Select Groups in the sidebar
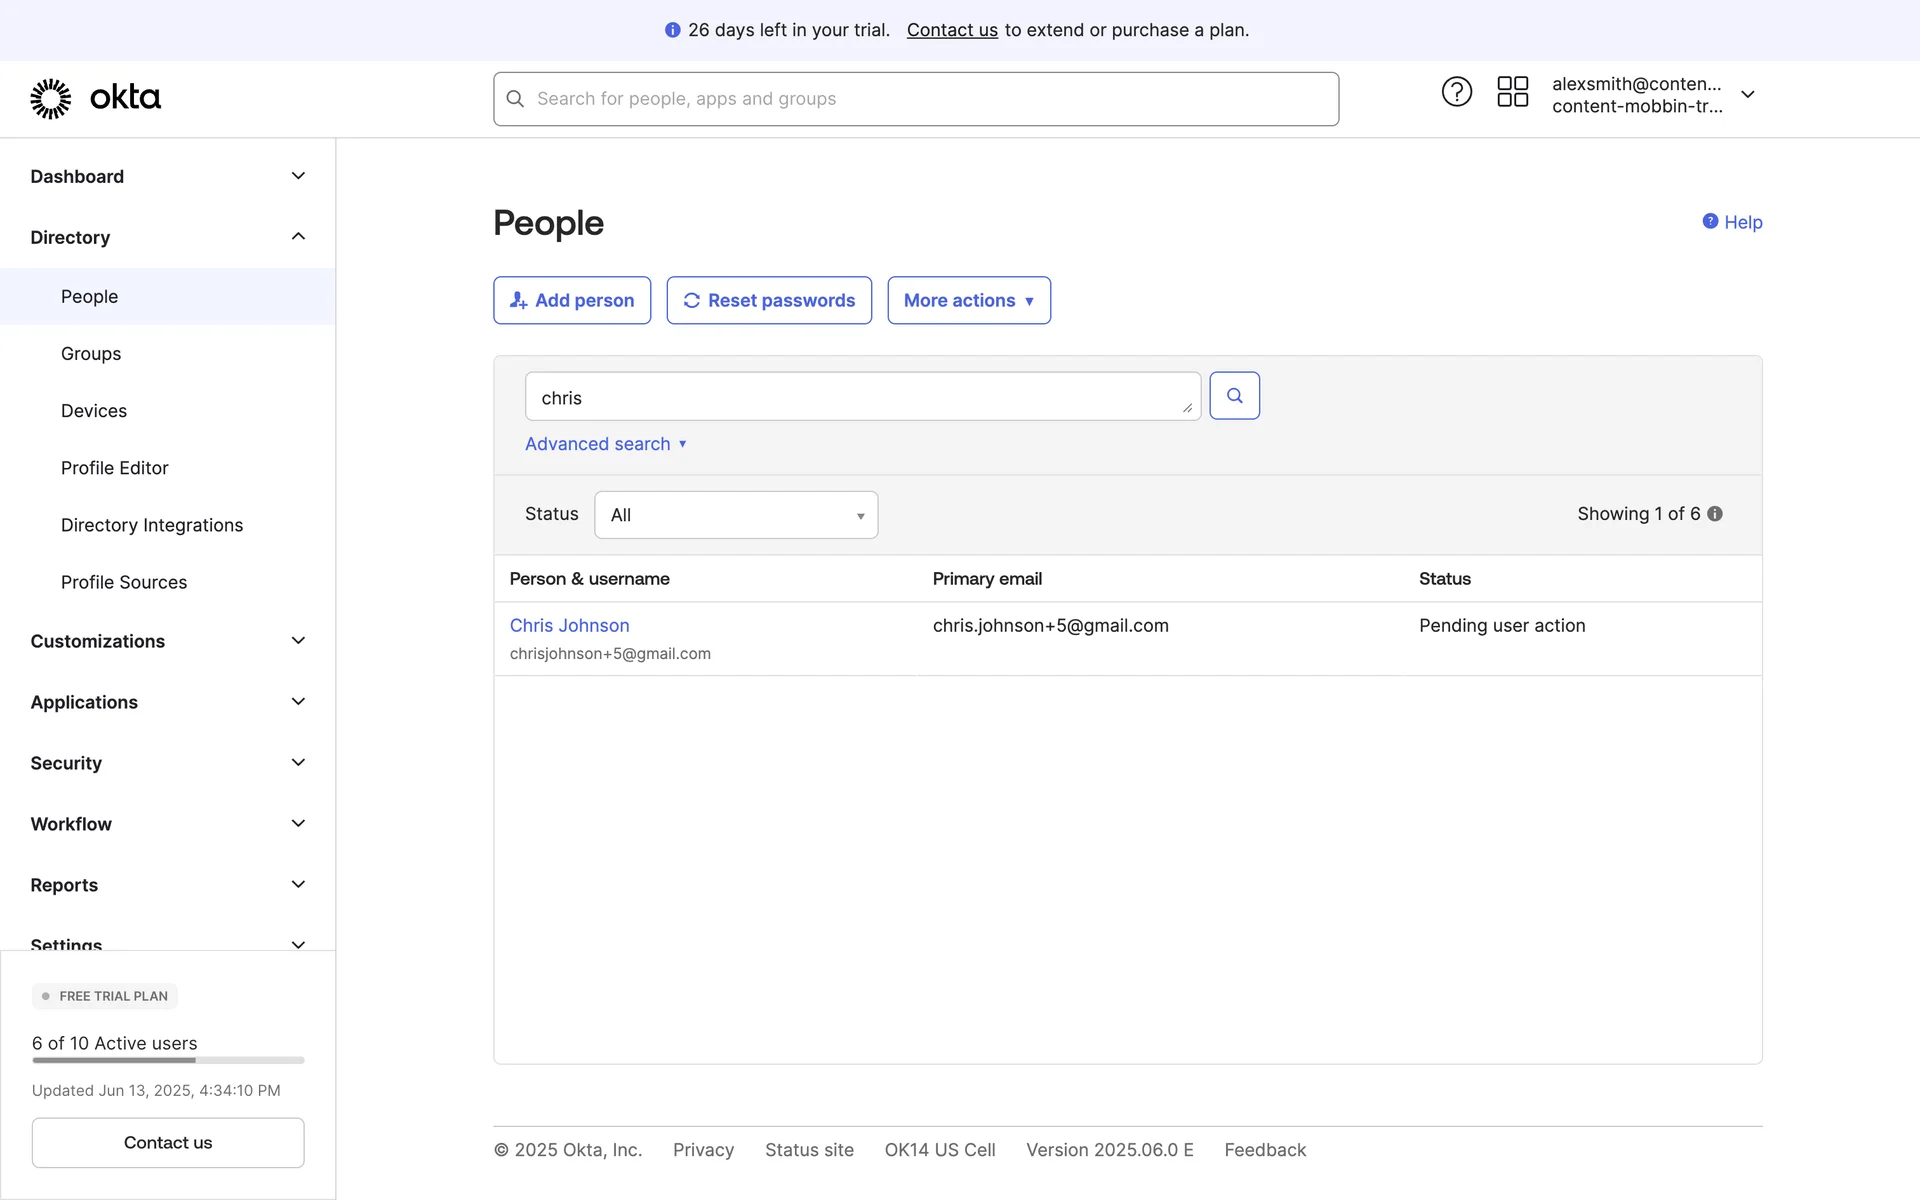This screenshot has height=1200, width=1920. 91,354
